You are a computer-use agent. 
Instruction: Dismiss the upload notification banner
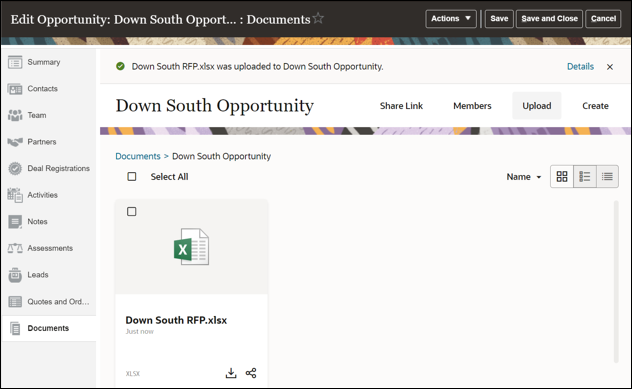point(610,67)
